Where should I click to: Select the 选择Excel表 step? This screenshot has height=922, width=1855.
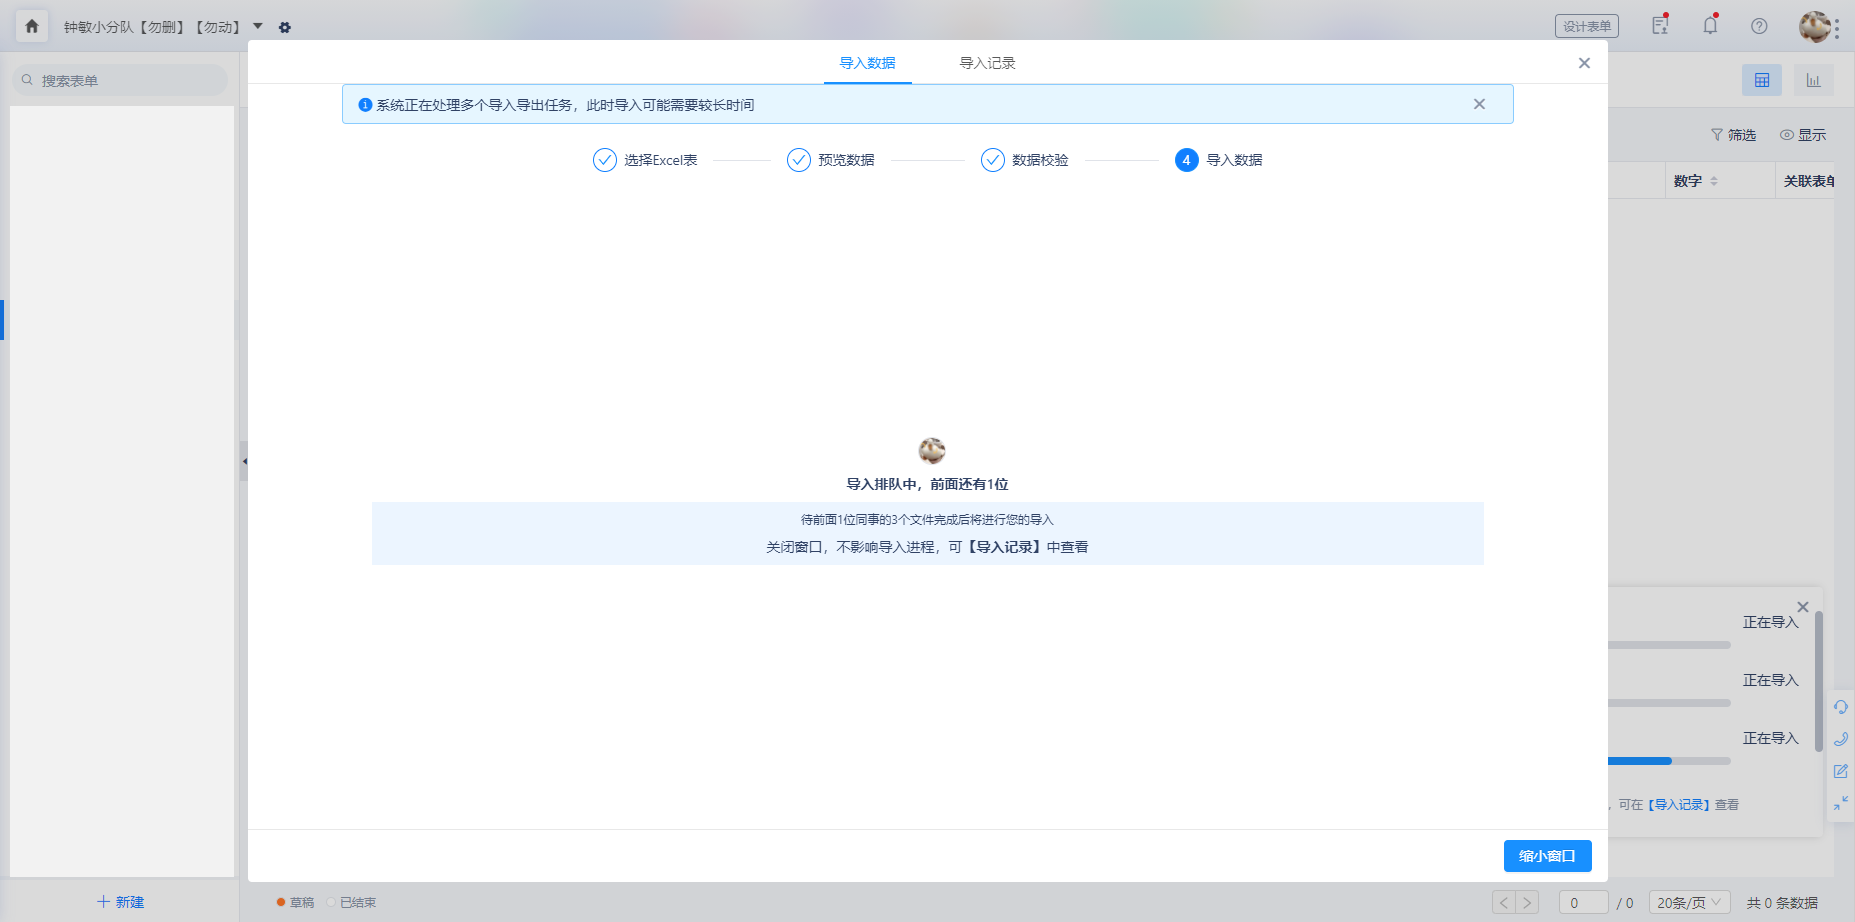point(645,160)
